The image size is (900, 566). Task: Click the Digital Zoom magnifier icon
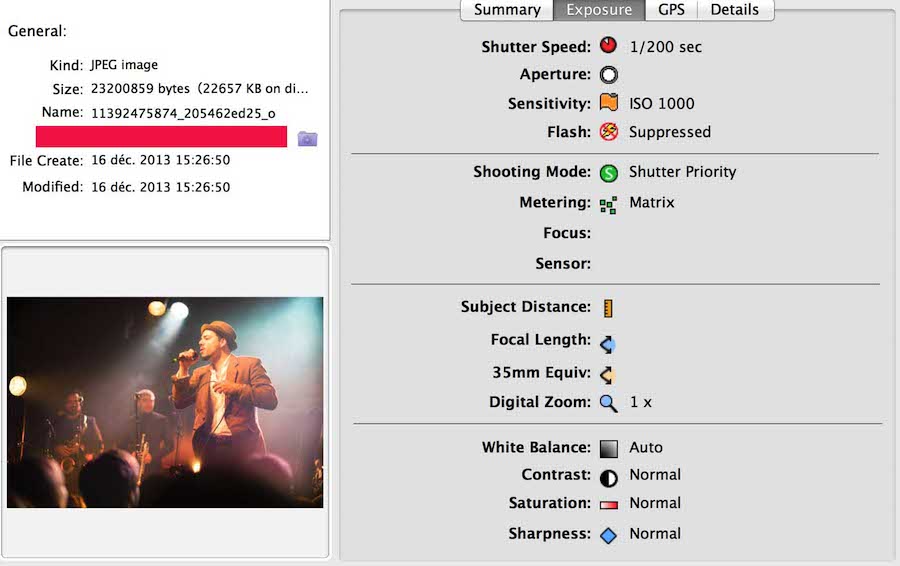[x=608, y=403]
